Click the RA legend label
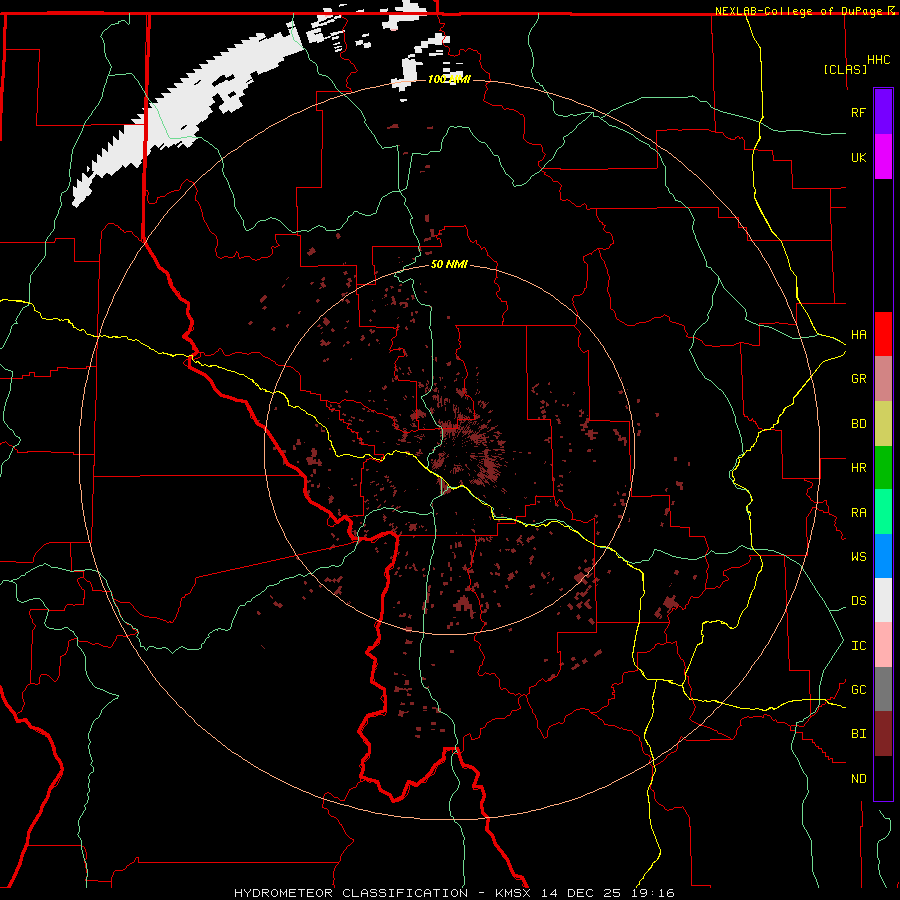 pos(858,513)
